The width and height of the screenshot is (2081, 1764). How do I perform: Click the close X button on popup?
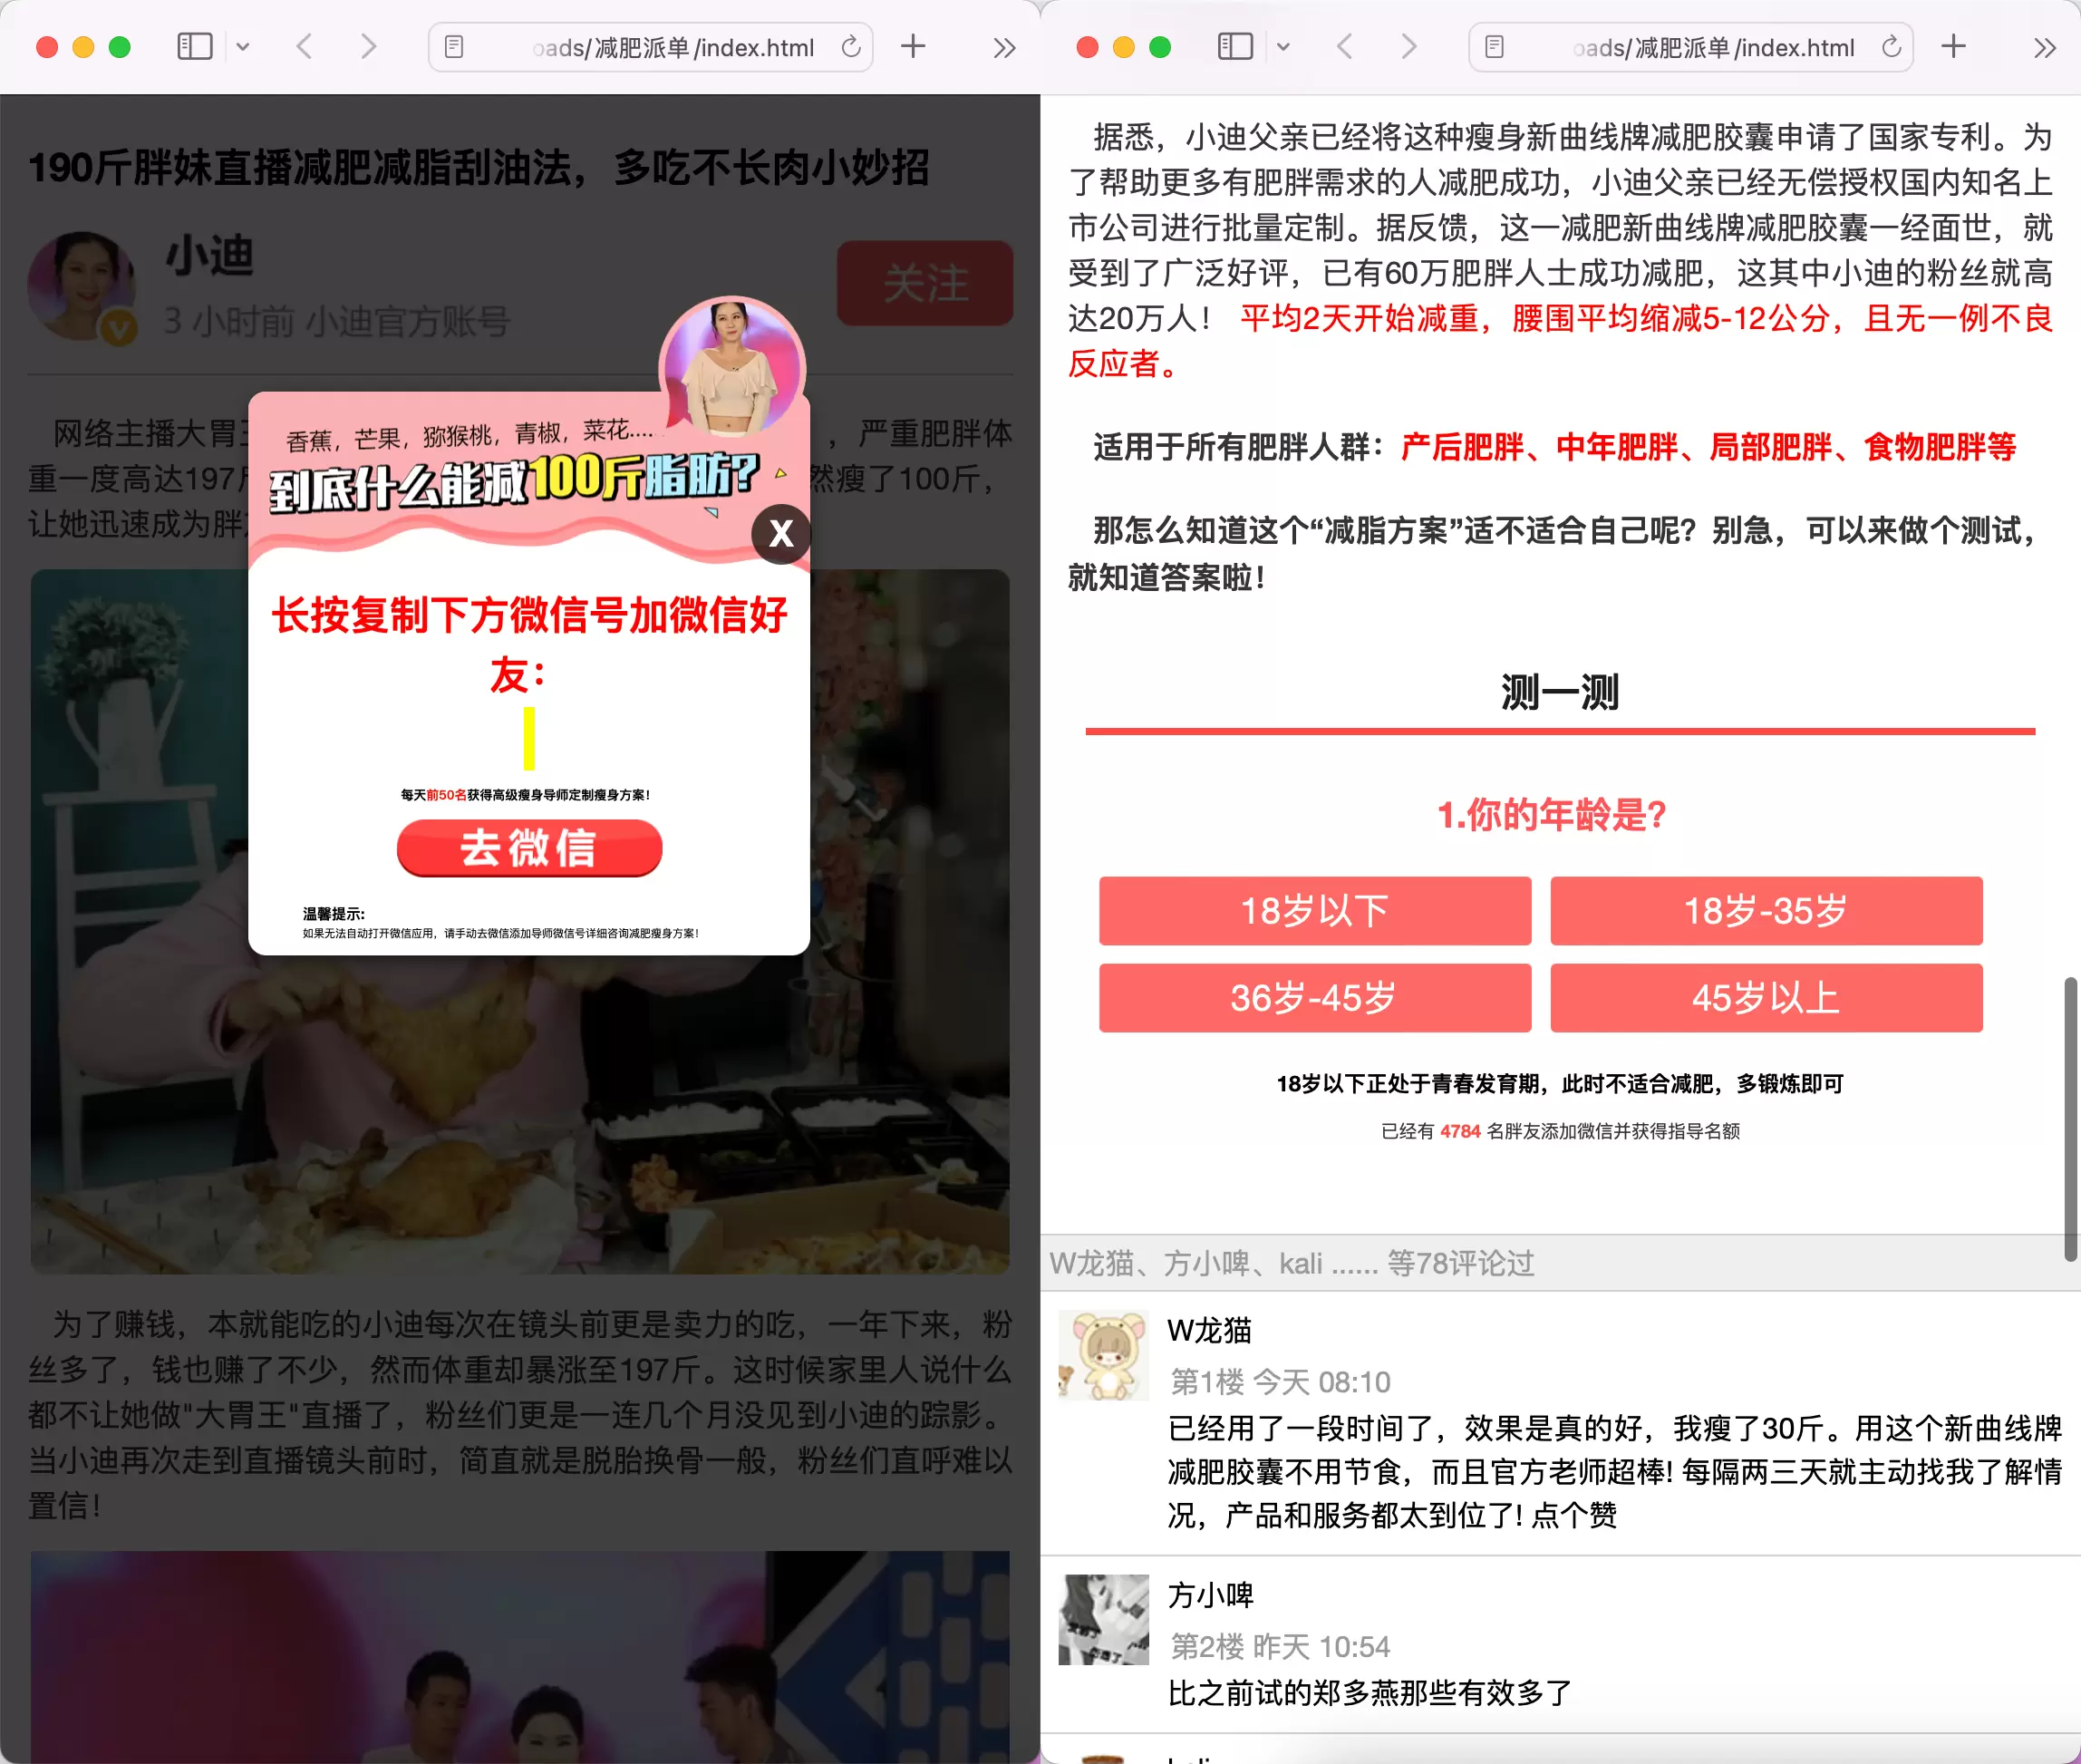tap(782, 532)
